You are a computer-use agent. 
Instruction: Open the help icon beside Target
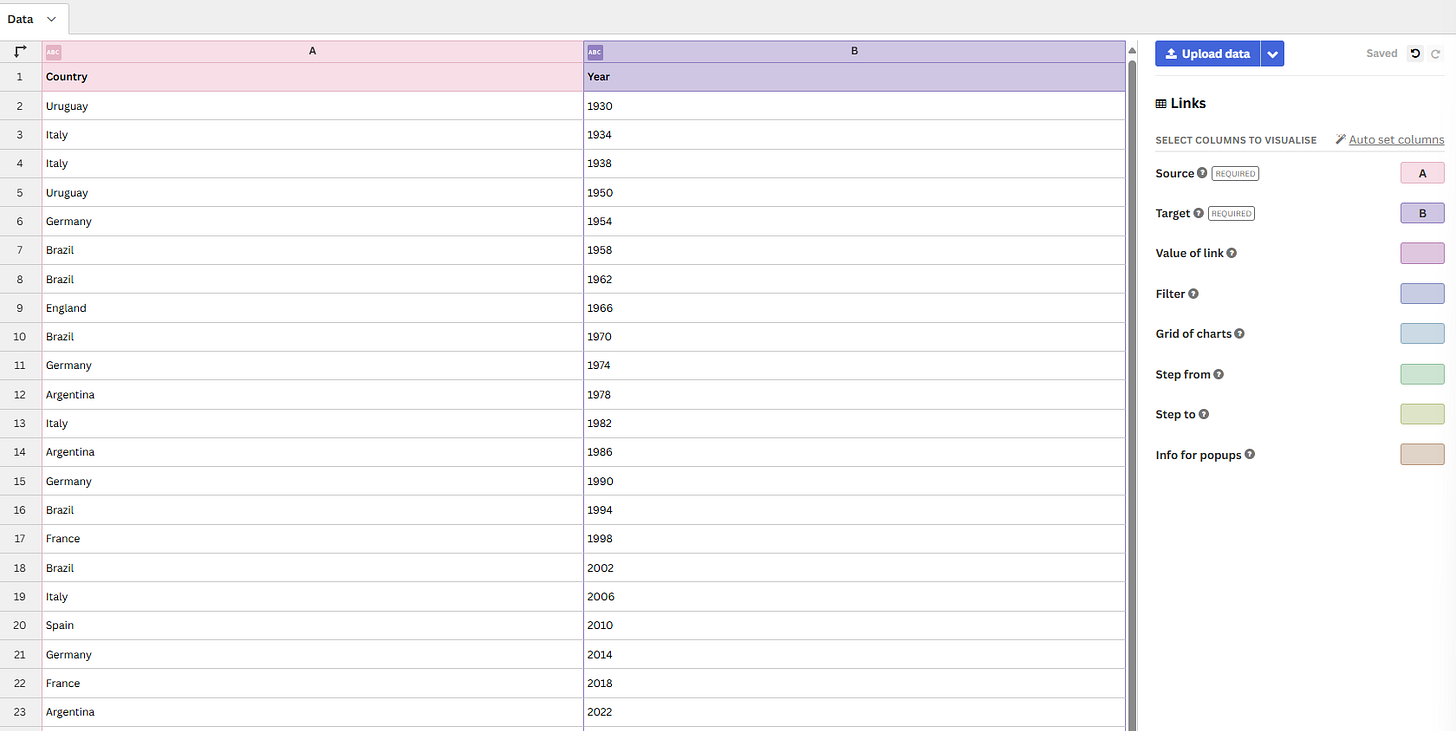(x=1198, y=213)
